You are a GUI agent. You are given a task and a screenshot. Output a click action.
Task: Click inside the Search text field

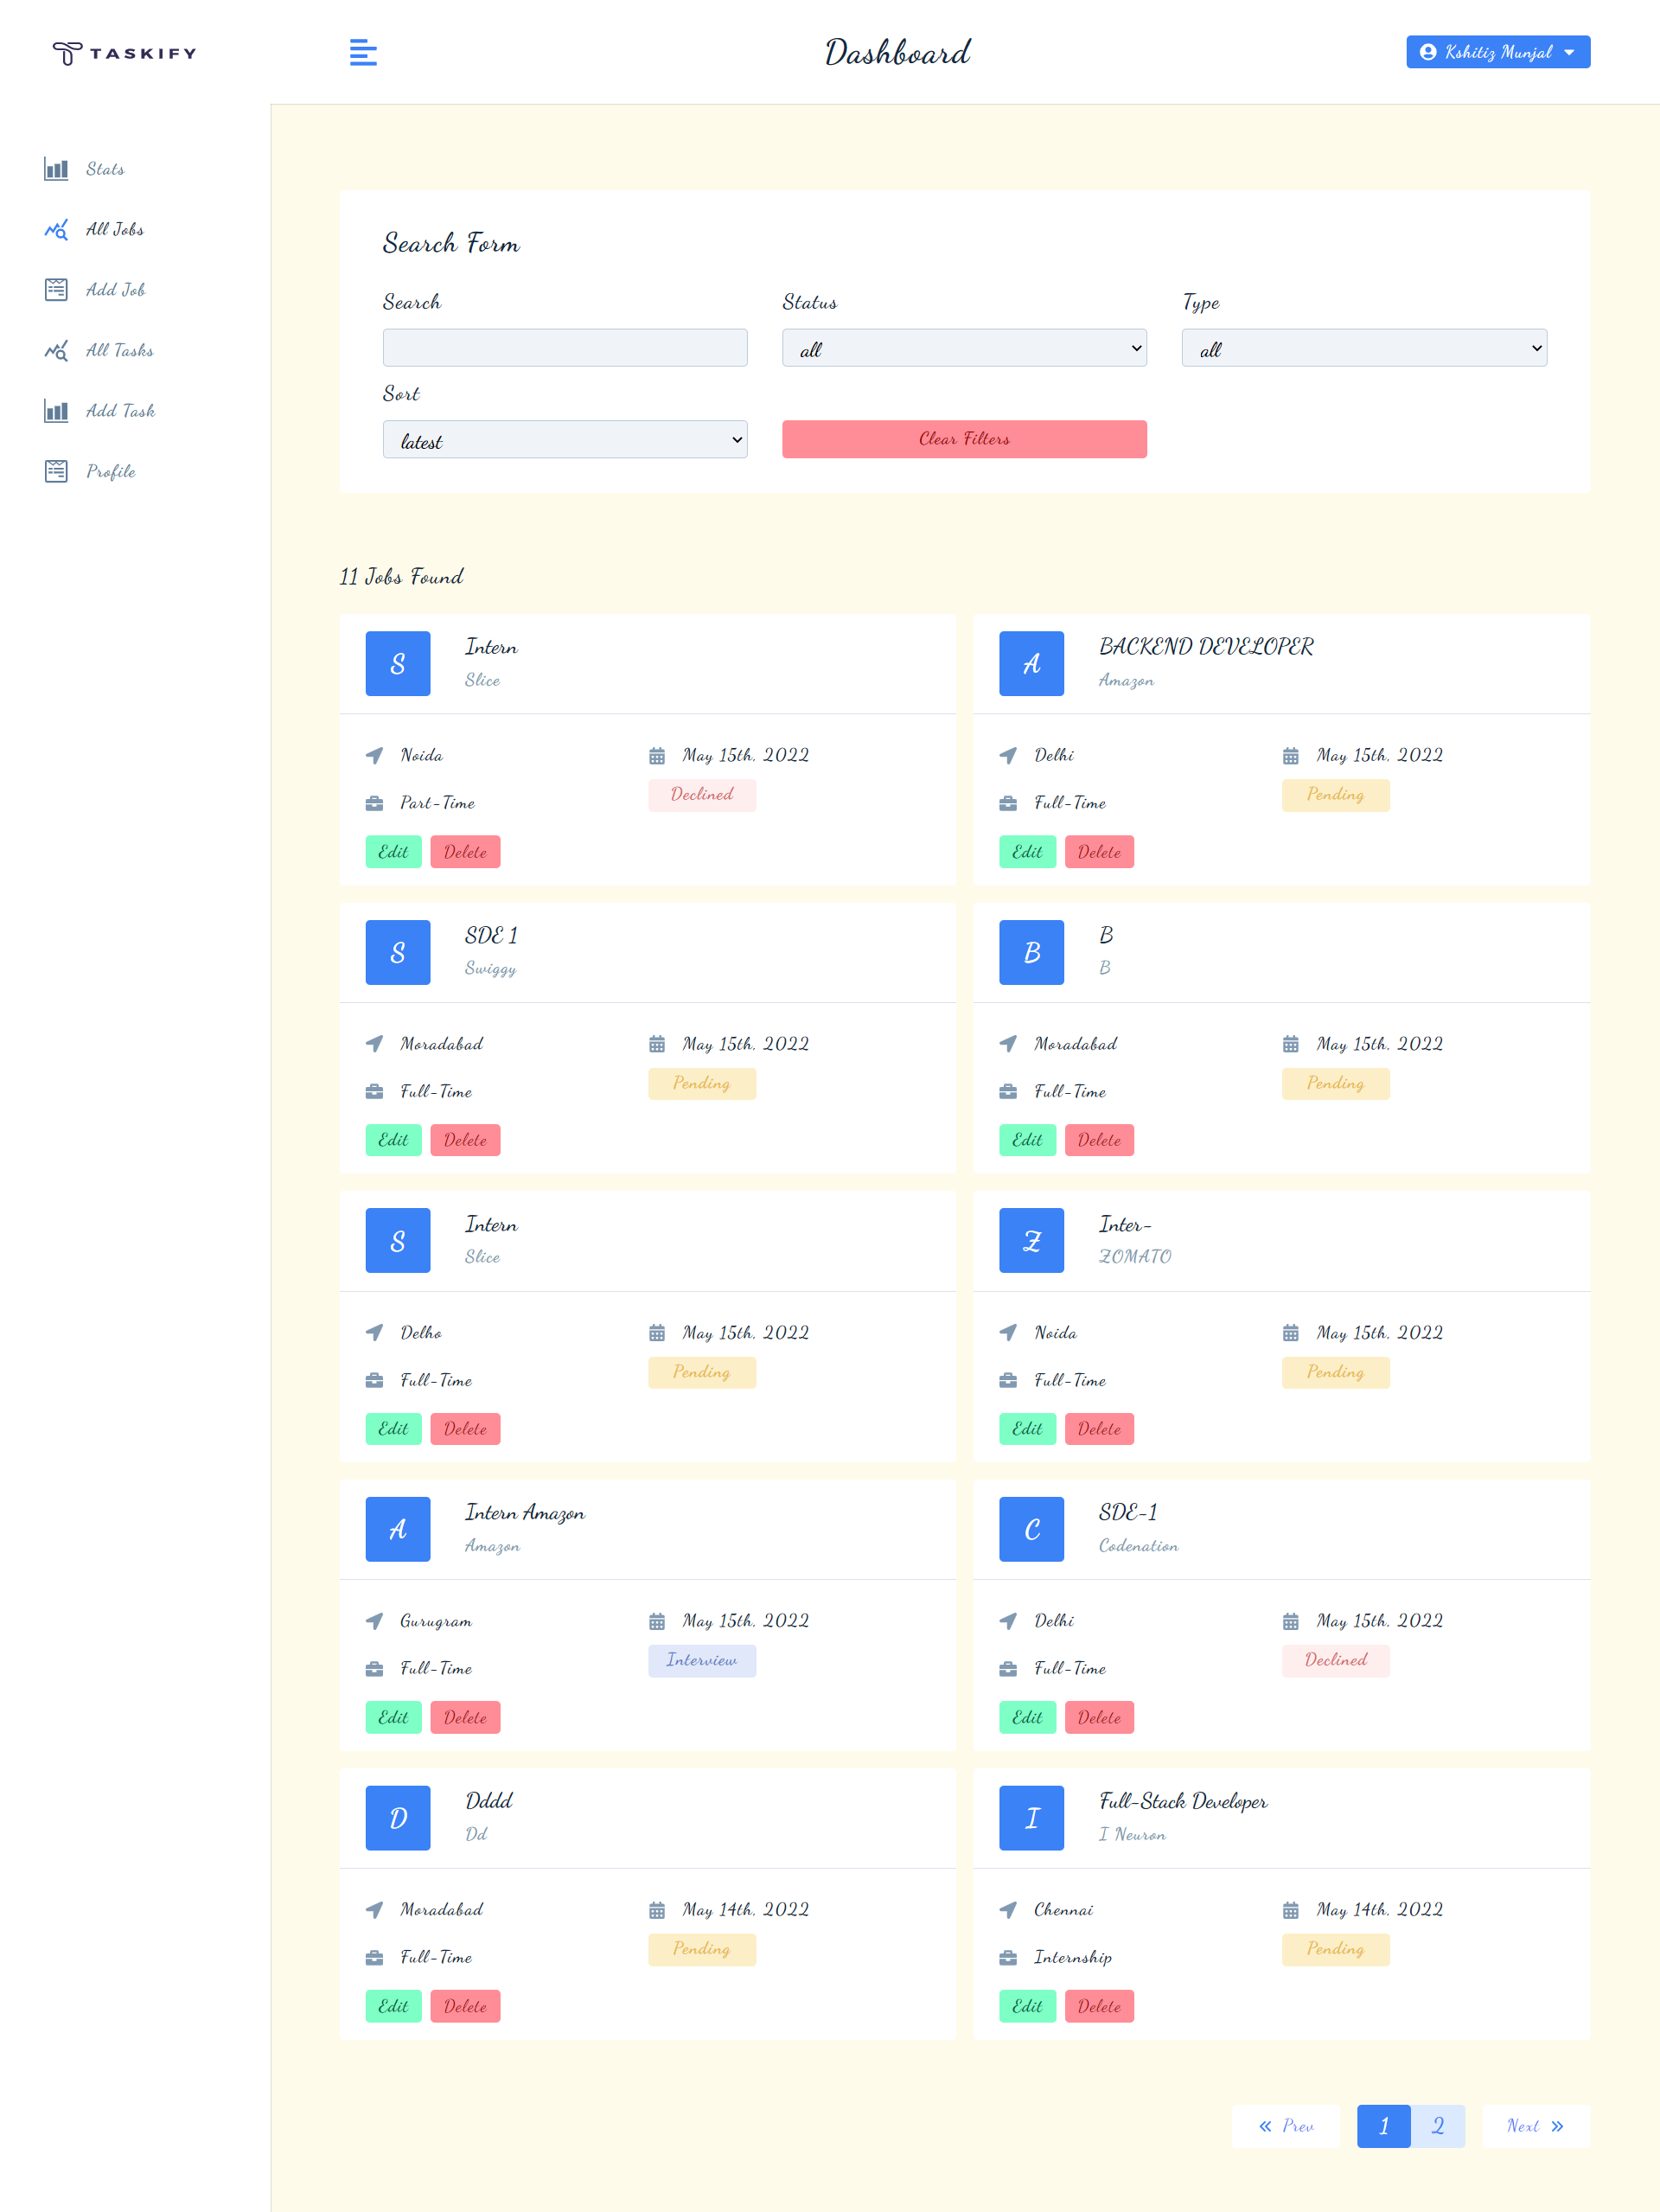point(564,348)
